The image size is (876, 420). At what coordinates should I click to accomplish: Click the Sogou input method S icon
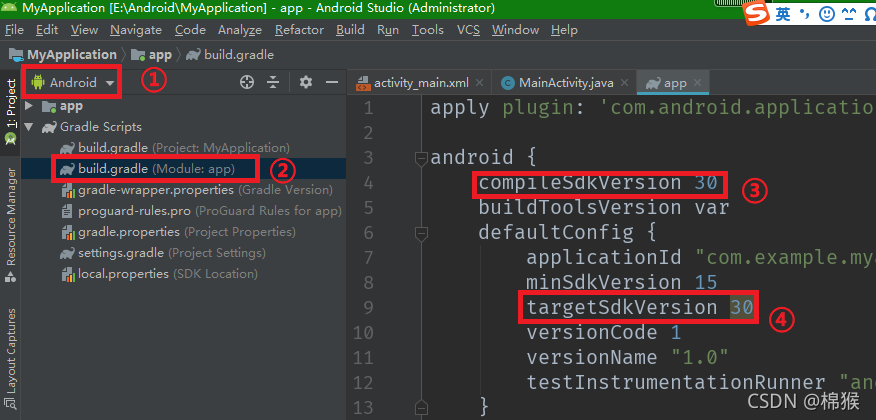pyautogui.click(x=758, y=14)
